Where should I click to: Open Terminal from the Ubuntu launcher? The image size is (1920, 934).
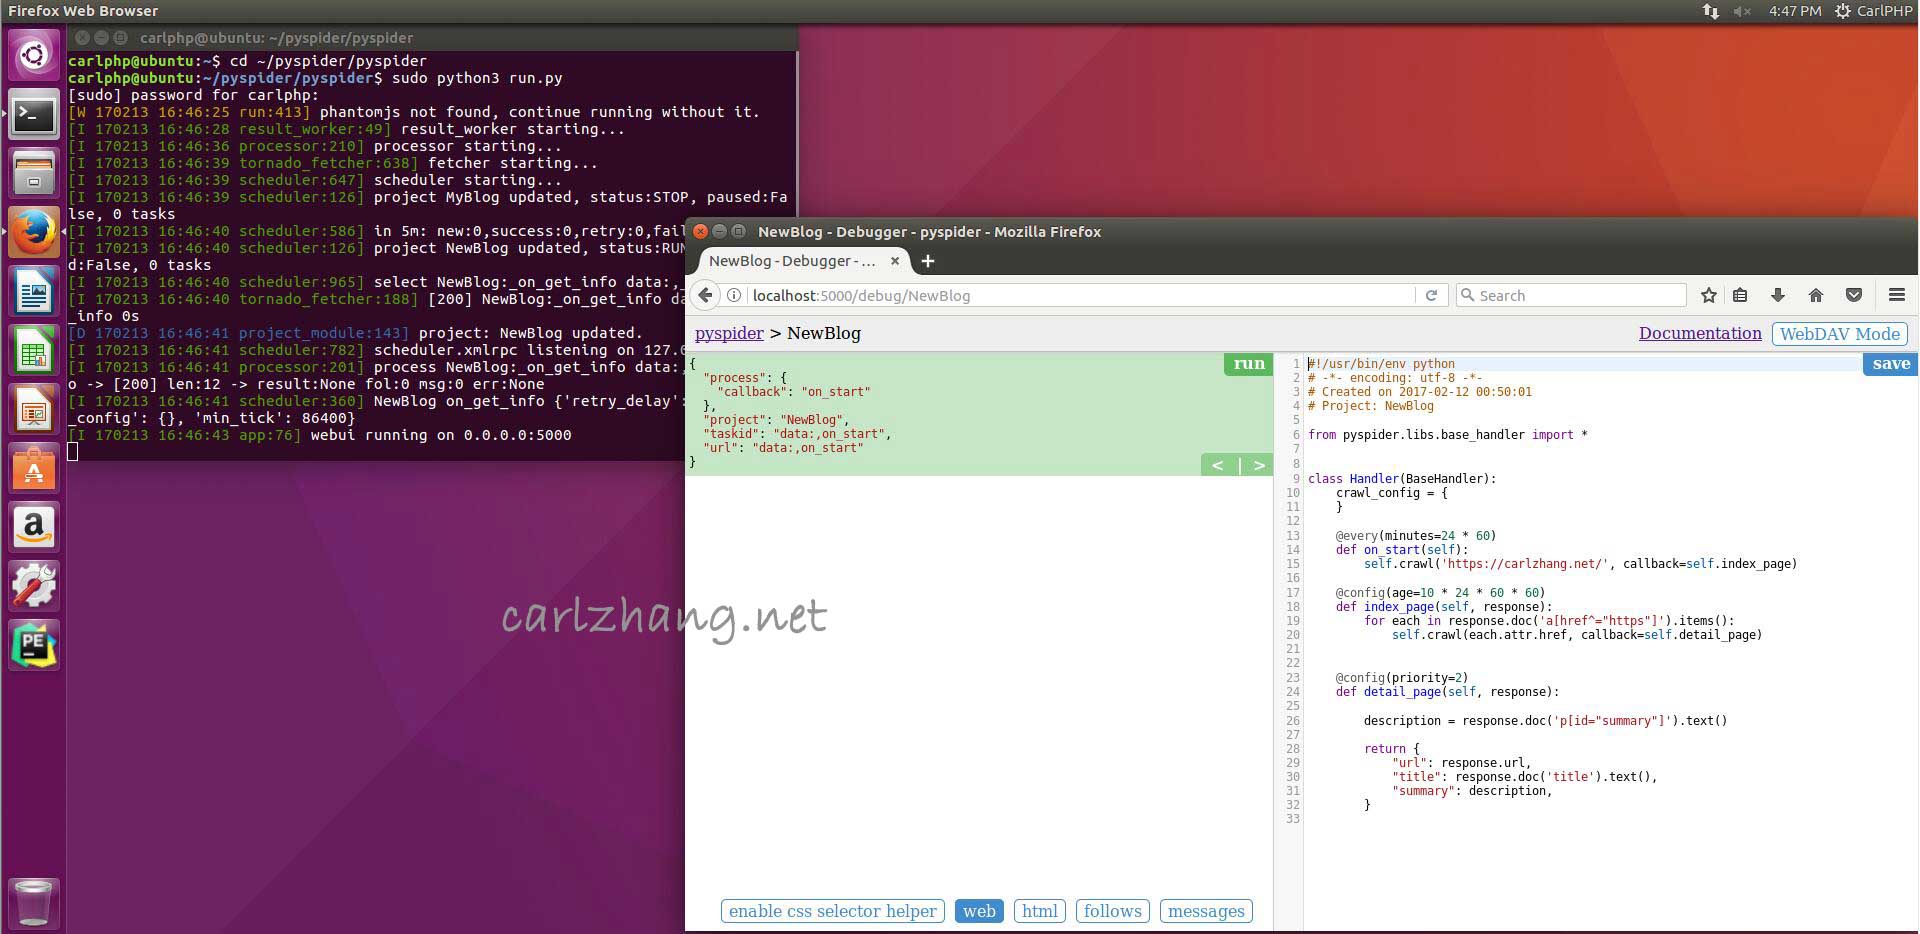[x=33, y=116]
